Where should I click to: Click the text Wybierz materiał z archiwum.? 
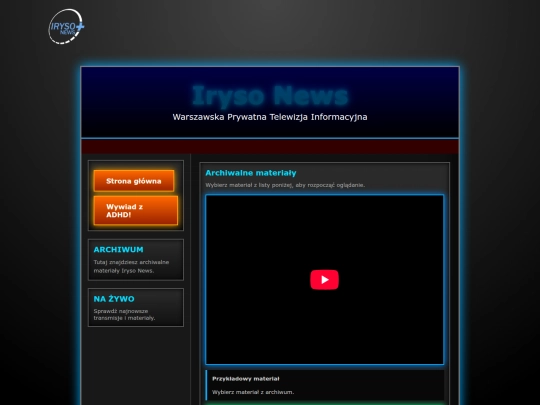click(253, 392)
